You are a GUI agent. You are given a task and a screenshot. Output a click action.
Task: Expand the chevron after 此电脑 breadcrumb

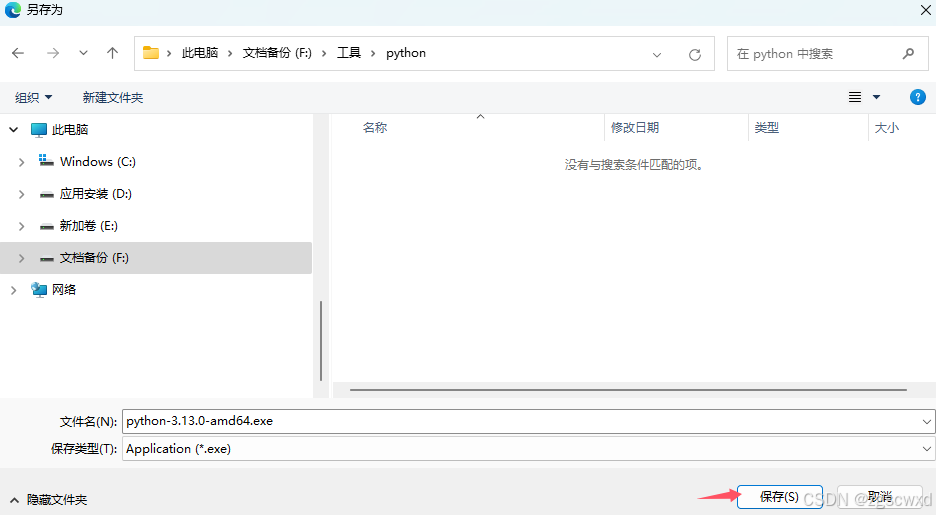coord(230,54)
